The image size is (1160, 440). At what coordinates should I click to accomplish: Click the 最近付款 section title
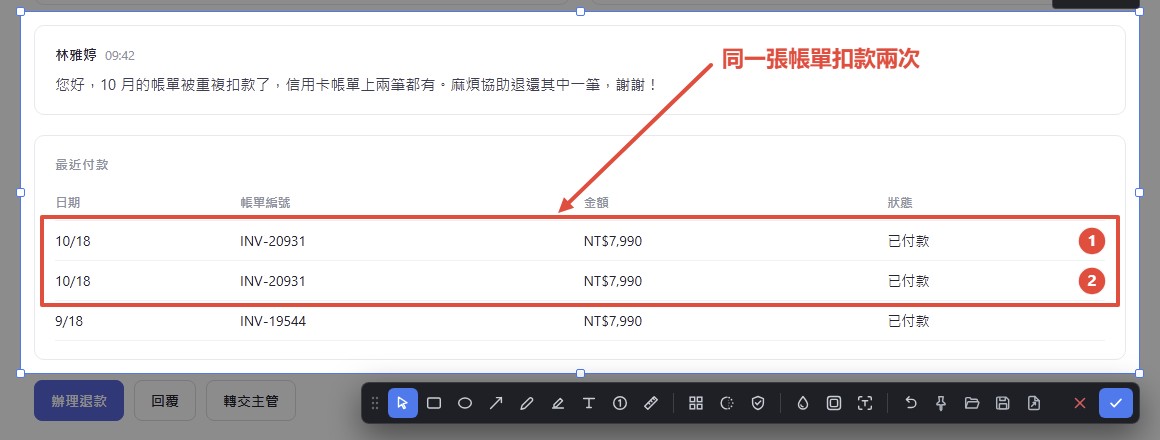(x=82, y=165)
